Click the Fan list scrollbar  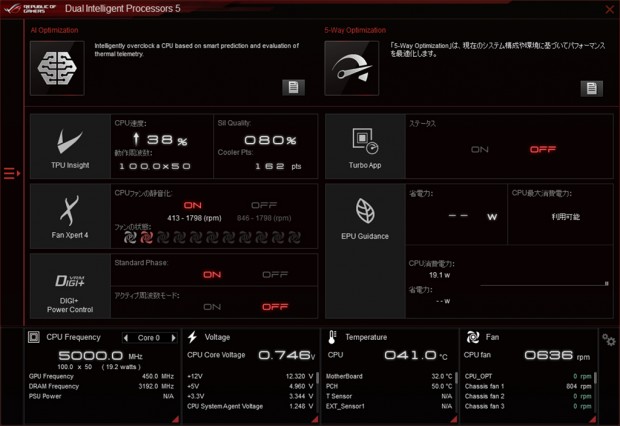pos(595,378)
